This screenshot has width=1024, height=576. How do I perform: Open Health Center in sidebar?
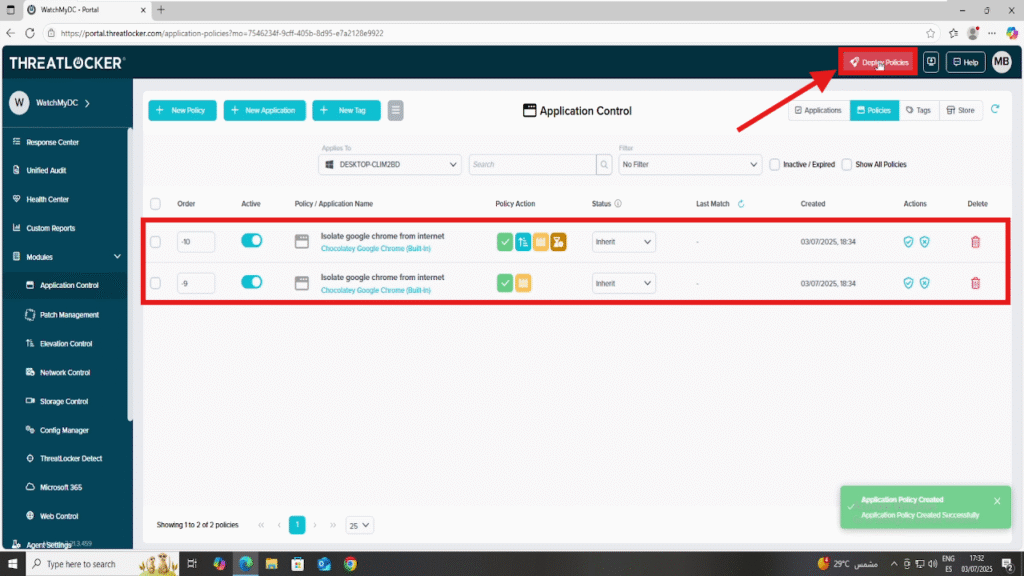coord(47,199)
